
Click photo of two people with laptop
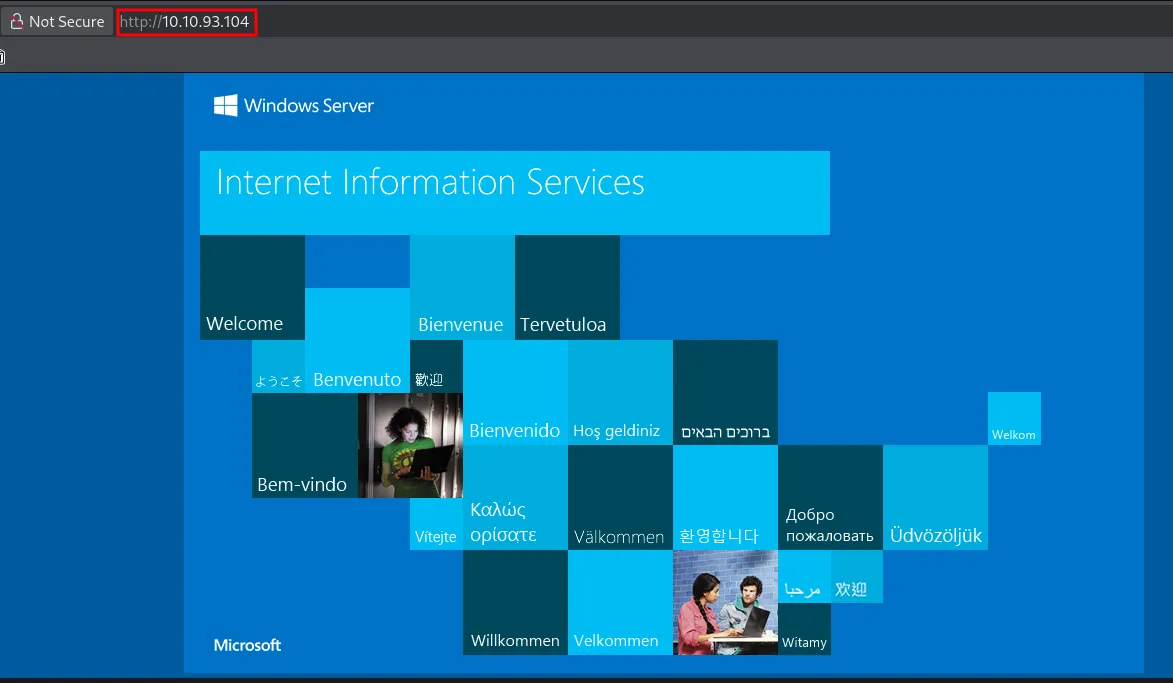725,602
